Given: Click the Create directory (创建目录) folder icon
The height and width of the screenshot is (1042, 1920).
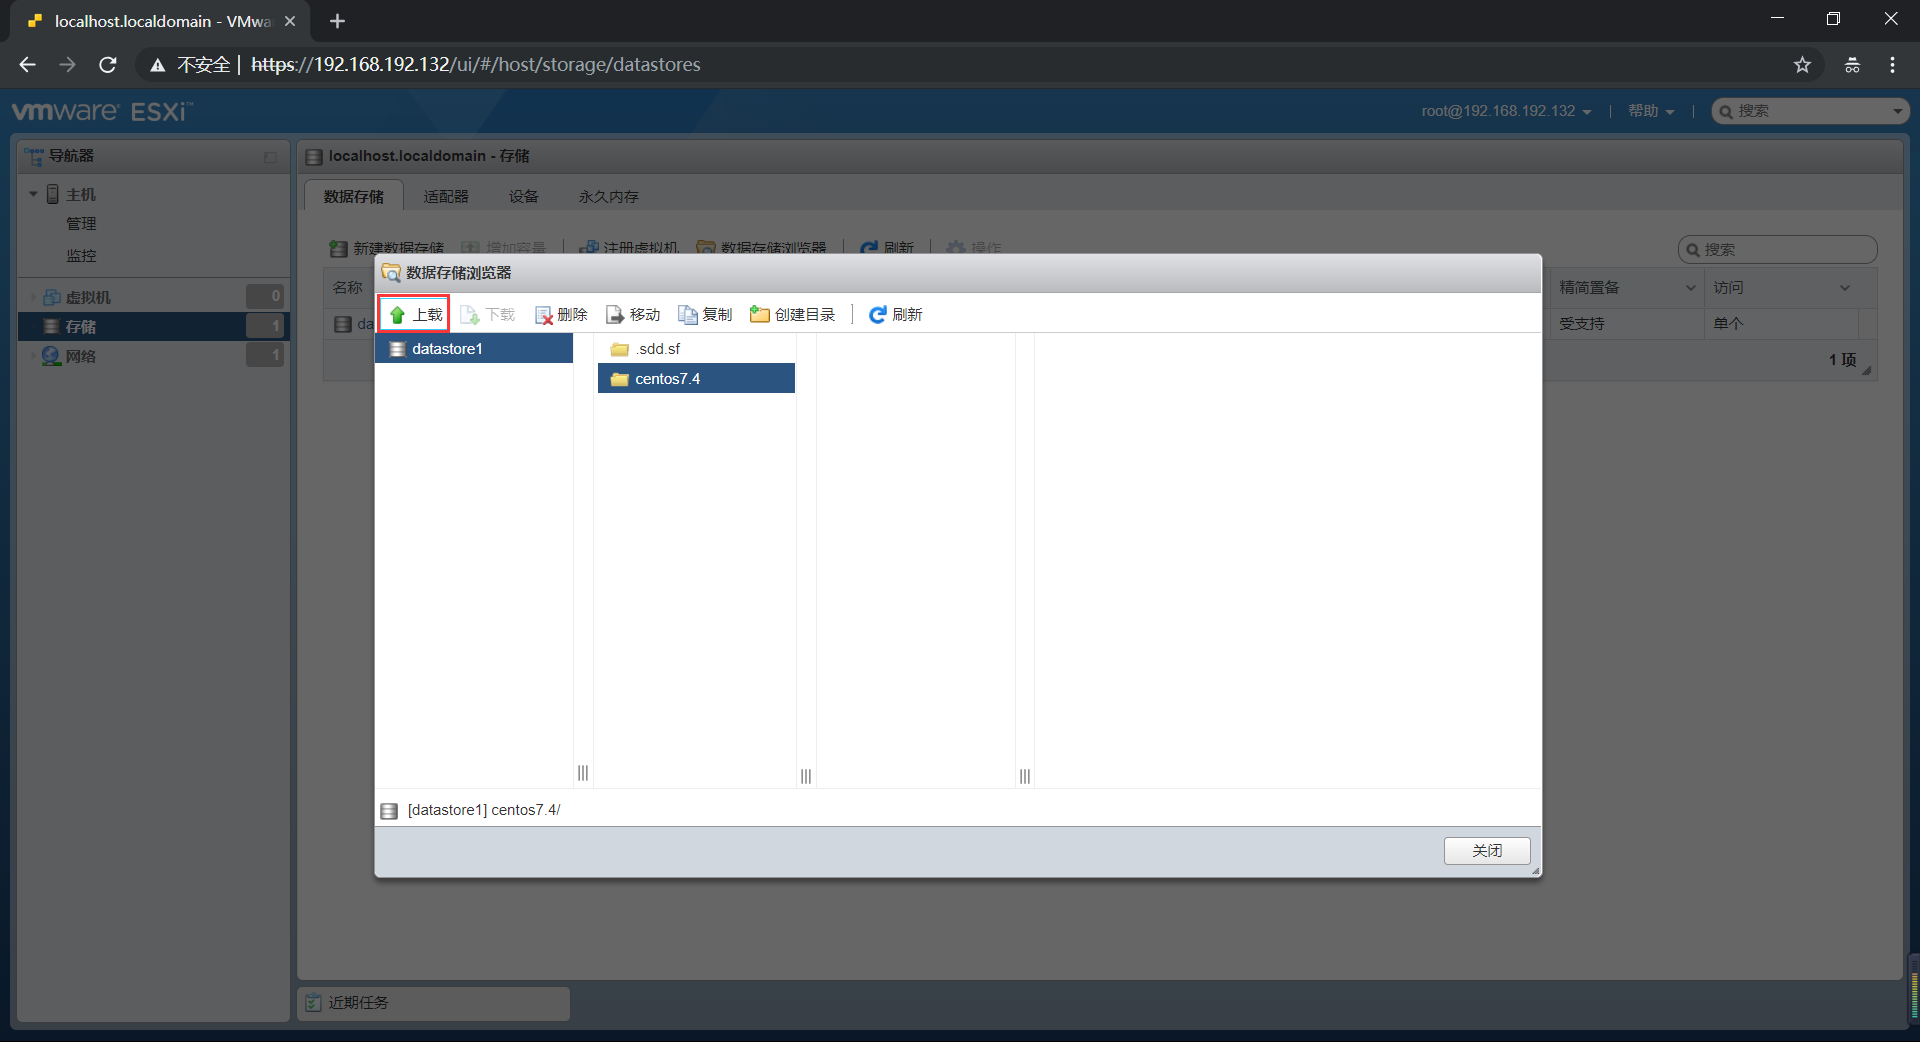Looking at the screenshot, I should click(760, 315).
